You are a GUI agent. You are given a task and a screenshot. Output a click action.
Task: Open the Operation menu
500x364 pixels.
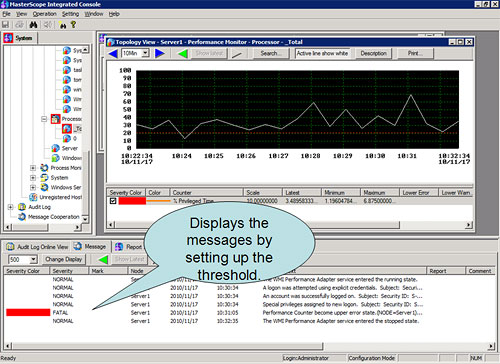click(45, 14)
